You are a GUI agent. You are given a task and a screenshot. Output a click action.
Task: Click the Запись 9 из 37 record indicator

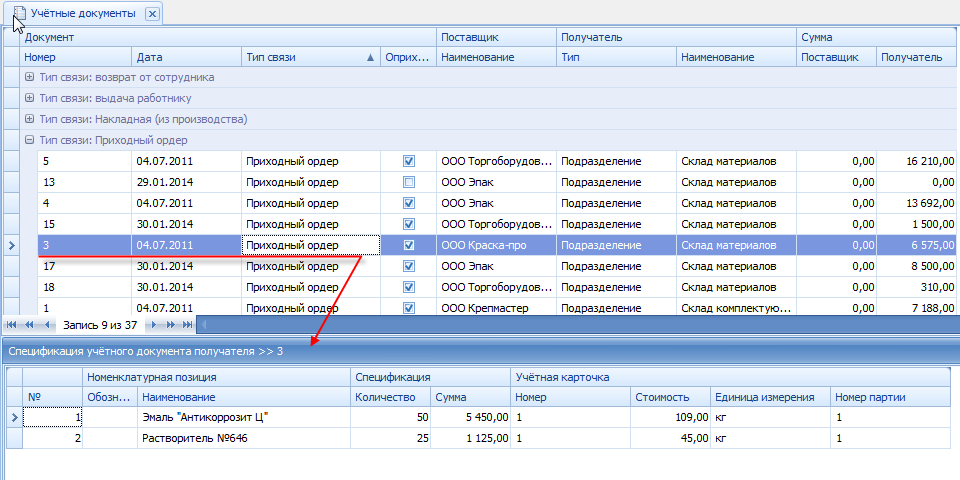click(100, 325)
